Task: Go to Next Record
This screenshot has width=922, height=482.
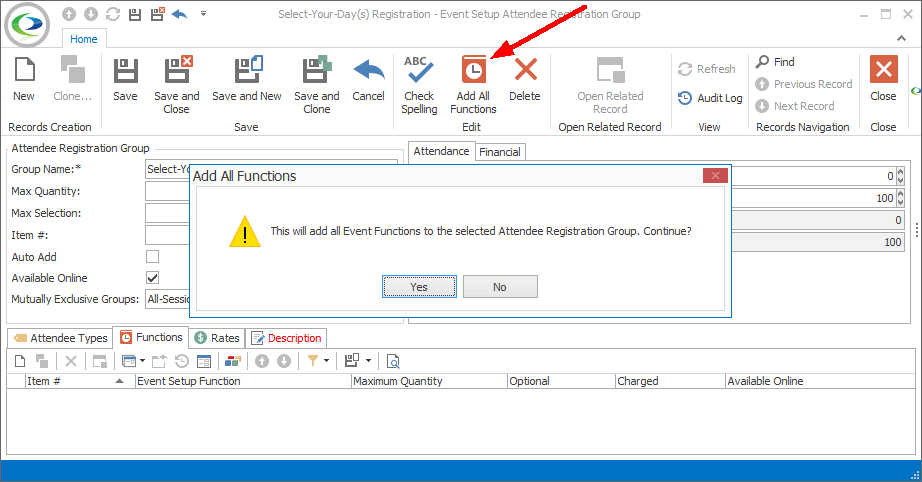Action: click(x=795, y=106)
